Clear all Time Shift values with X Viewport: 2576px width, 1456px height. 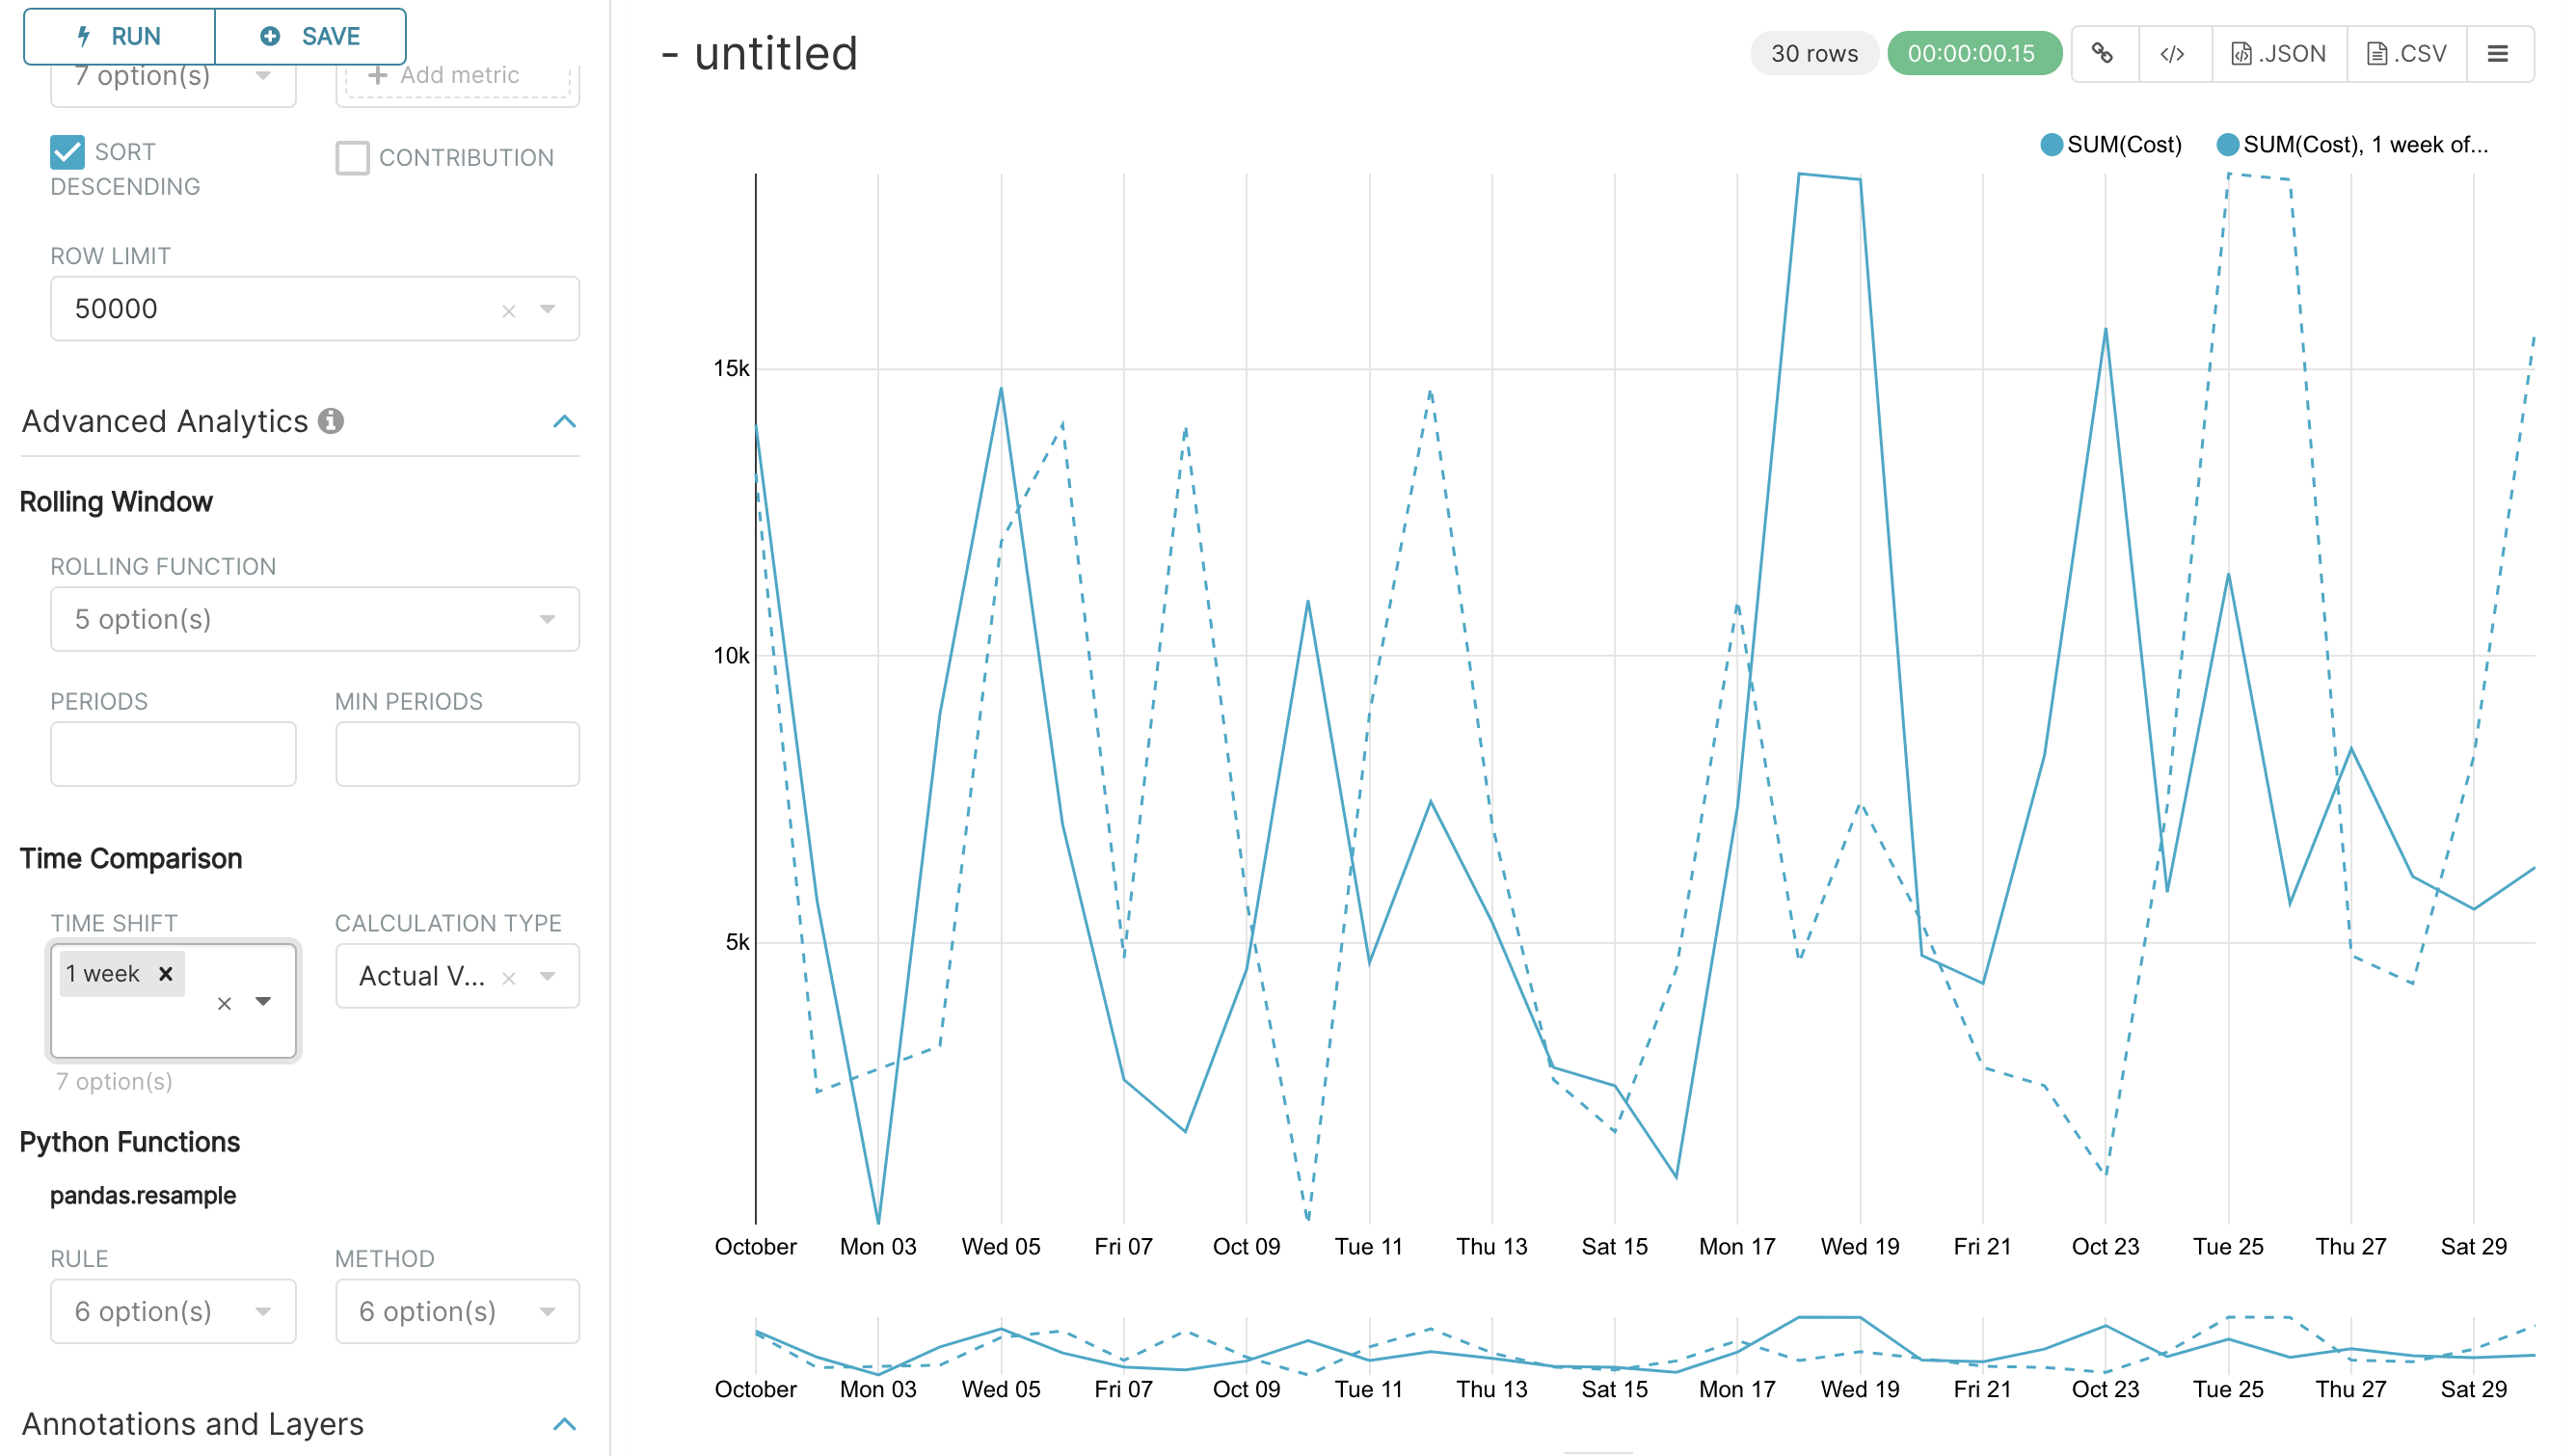click(x=224, y=1003)
